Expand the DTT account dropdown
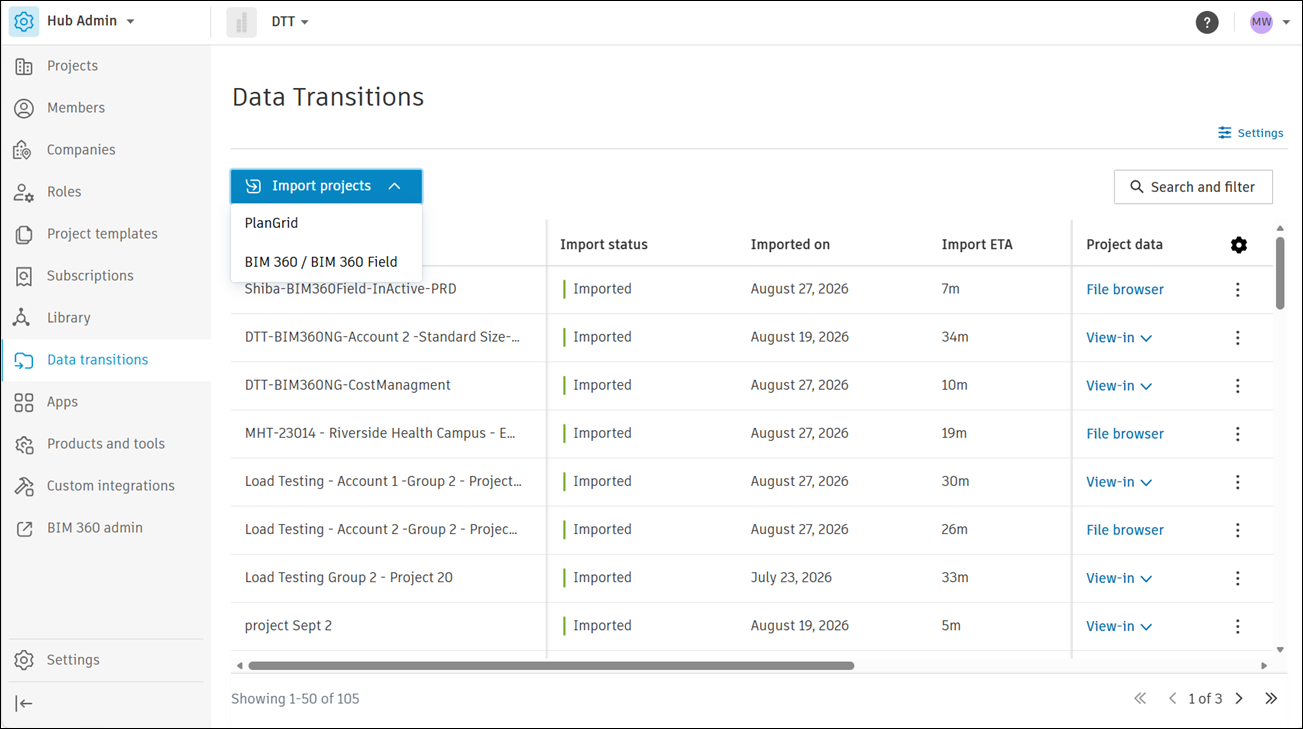Image resolution: width=1303 pixels, height=729 pixels. [x=304, y=22]
